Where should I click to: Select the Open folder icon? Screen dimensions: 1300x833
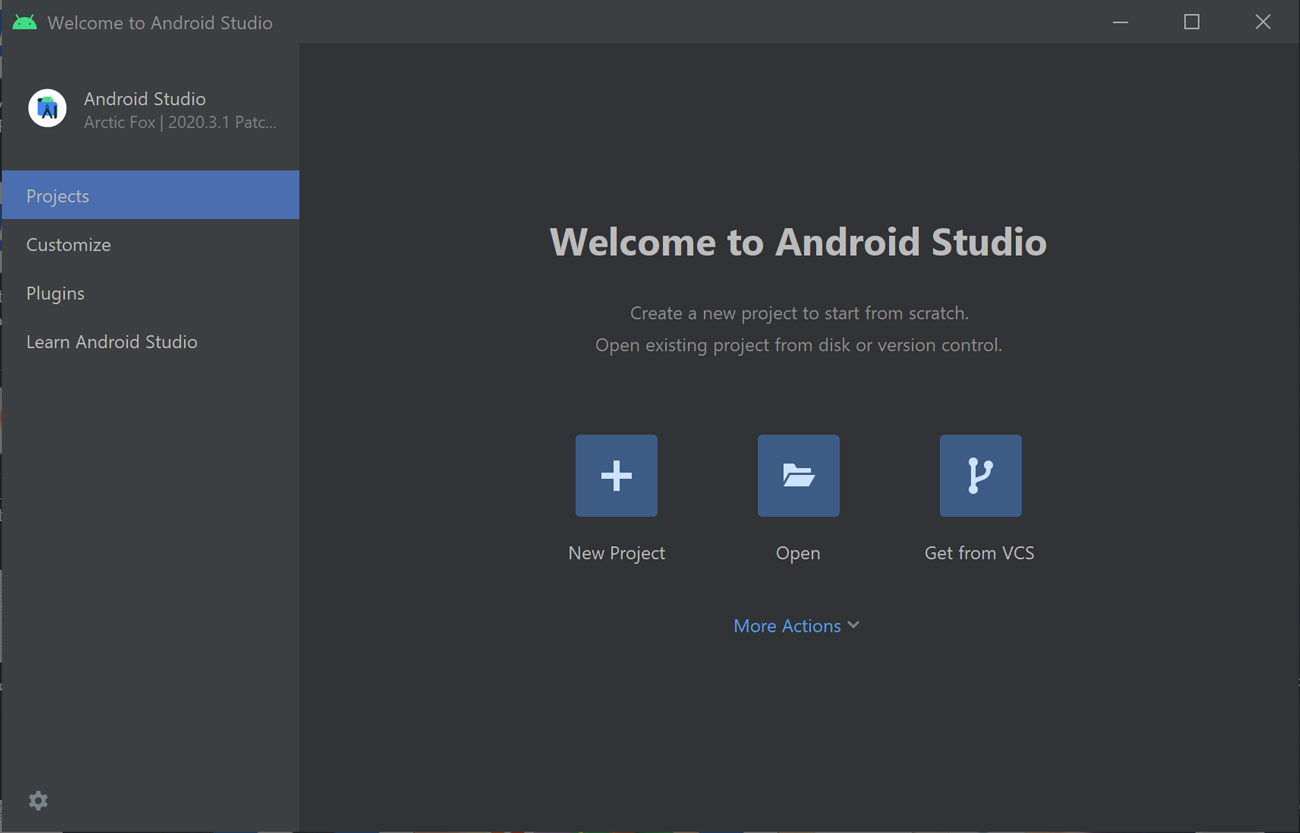point(798,475)
